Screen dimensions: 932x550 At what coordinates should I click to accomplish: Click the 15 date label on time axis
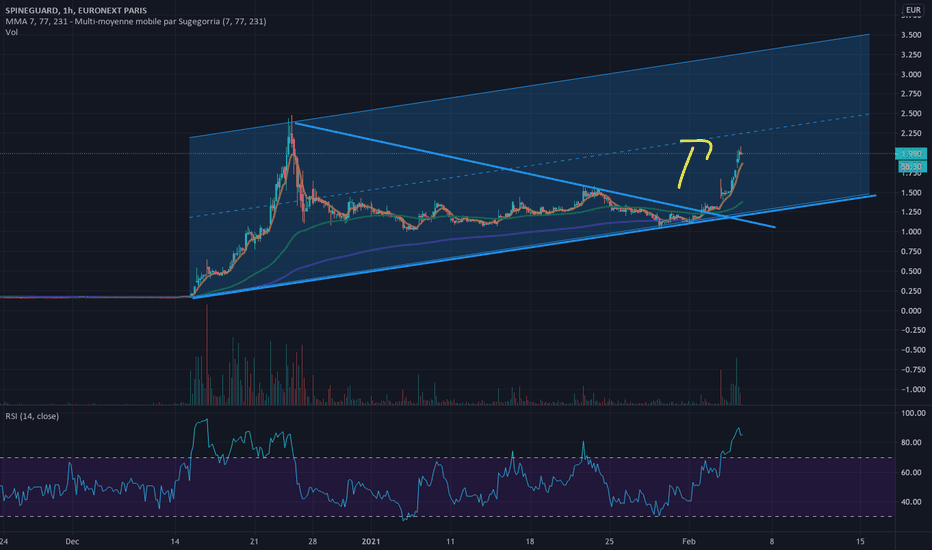pos(860,542)
